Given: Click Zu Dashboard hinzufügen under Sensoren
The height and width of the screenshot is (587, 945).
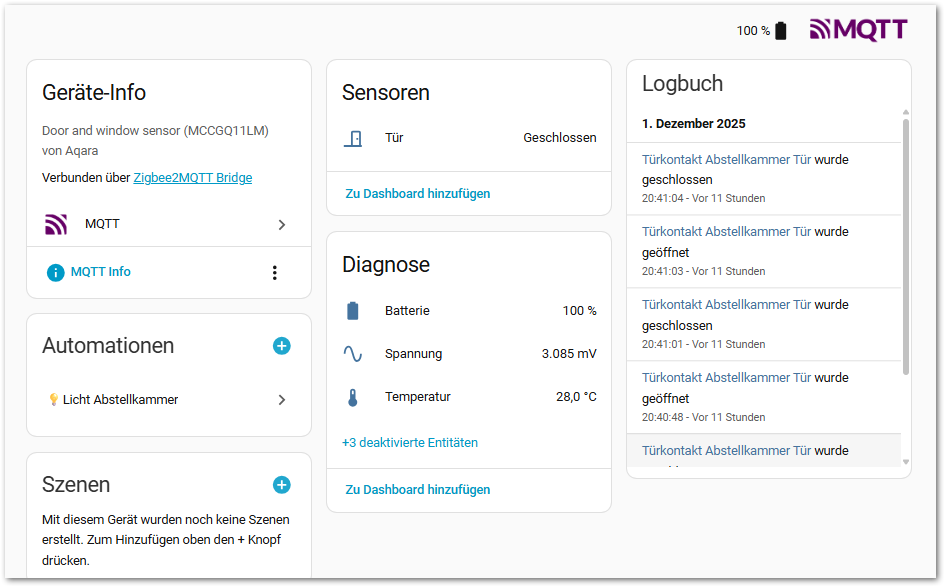Looking at the screenshot, I should tap(418, 194).
